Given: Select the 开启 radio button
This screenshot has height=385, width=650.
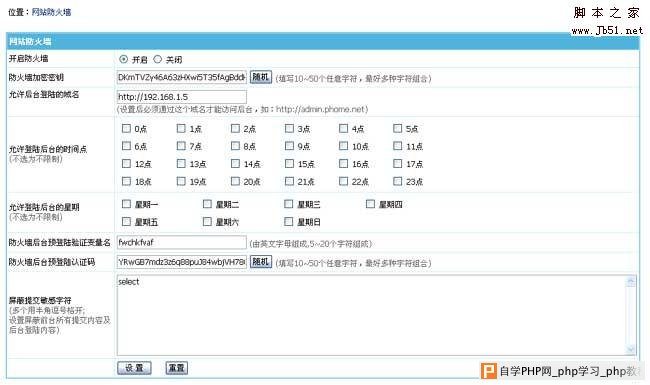Looking at the screenshot, I should [123, 59].
